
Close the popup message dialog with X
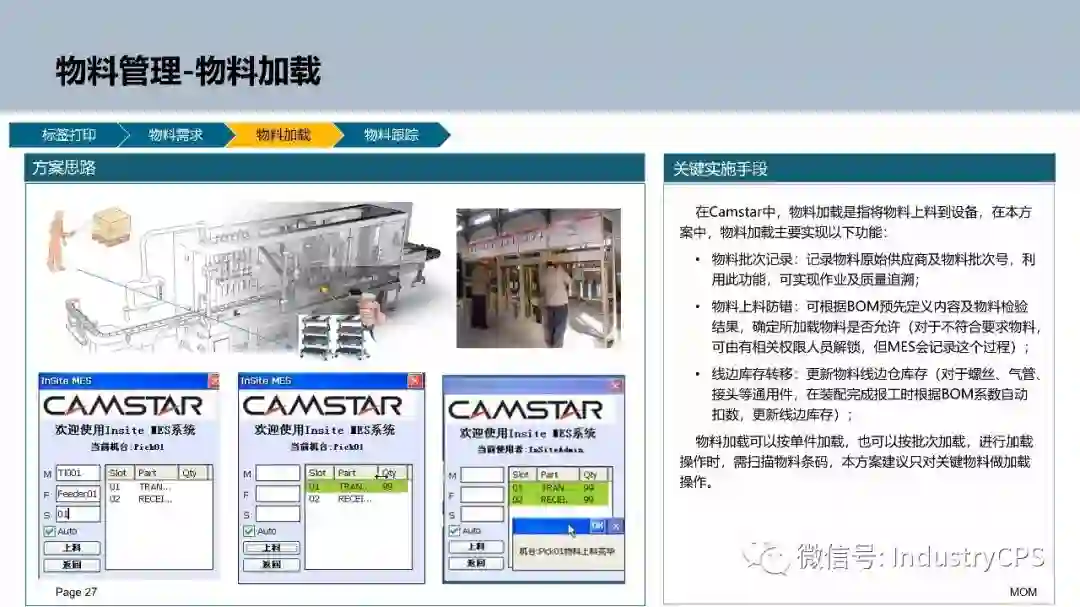616,526
